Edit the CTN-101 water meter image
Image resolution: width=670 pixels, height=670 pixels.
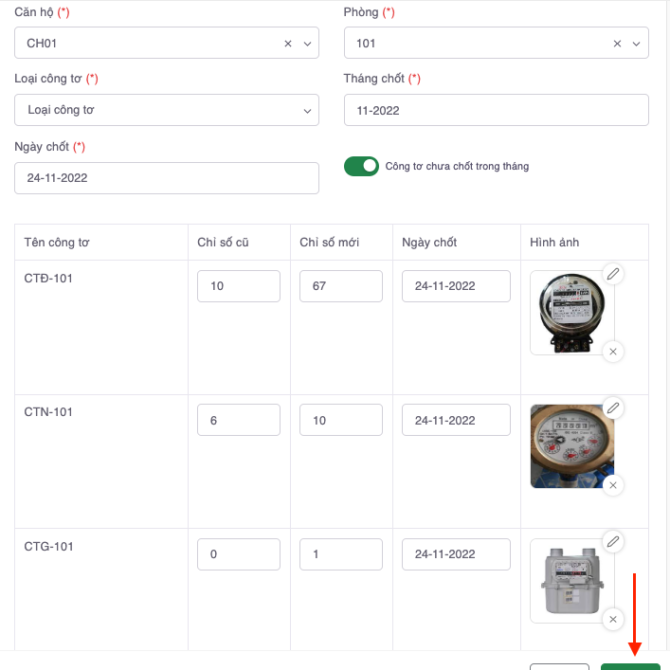click(x=613, y=407)
